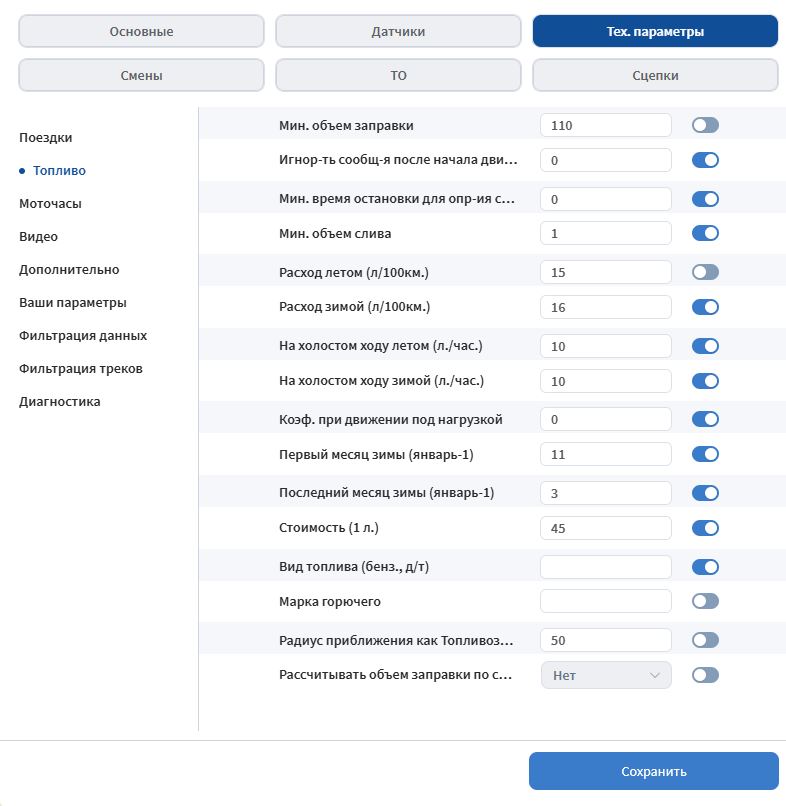The width and height of the screenshot is (786, 806).
Task: Enable the Марка горючего switch
Action: point(705,601)
